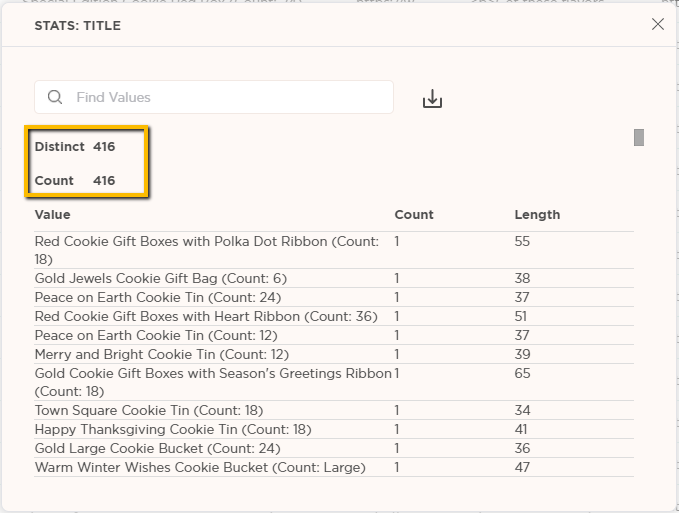Click length value 36
Screen dimensions: 679x513
pyautogui.click(x=522, y=448)
